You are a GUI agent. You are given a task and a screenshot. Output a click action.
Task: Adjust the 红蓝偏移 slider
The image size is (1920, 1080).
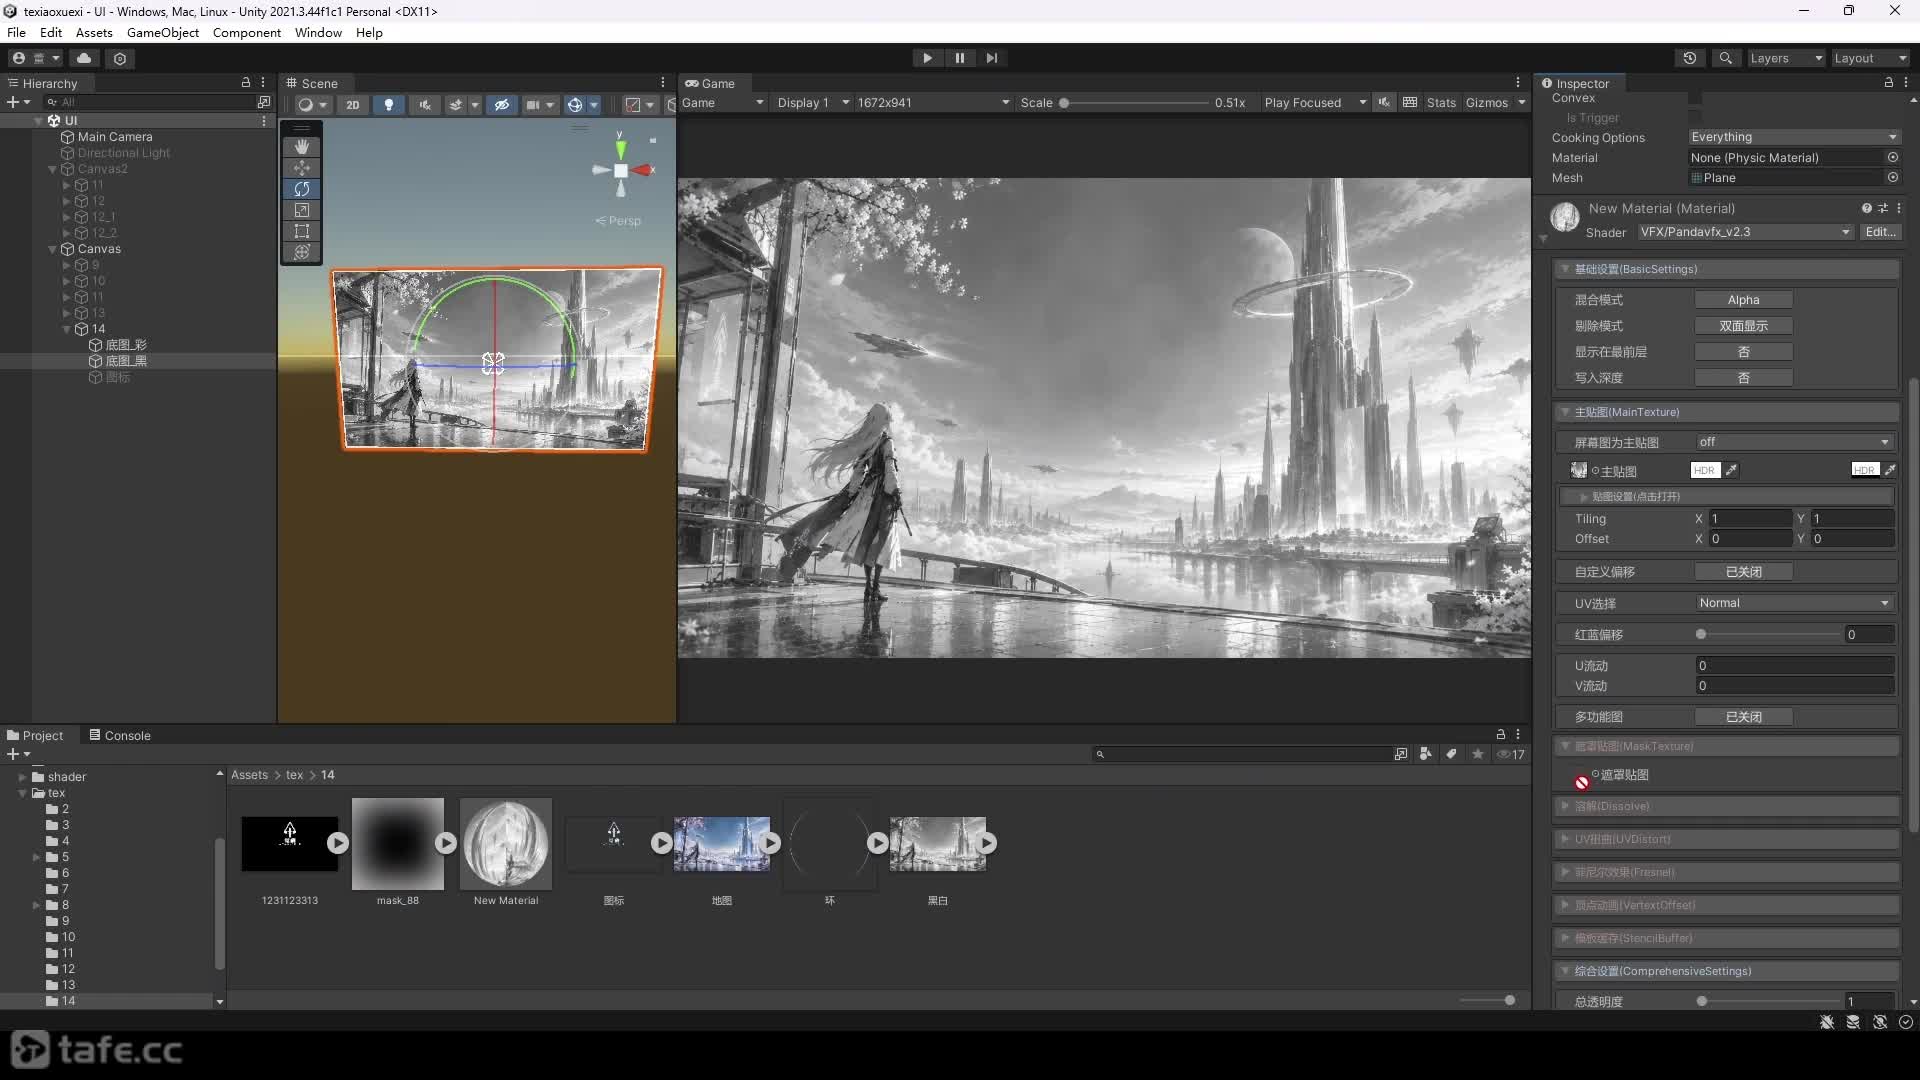pyautogui.click(x=1769, y=634)
